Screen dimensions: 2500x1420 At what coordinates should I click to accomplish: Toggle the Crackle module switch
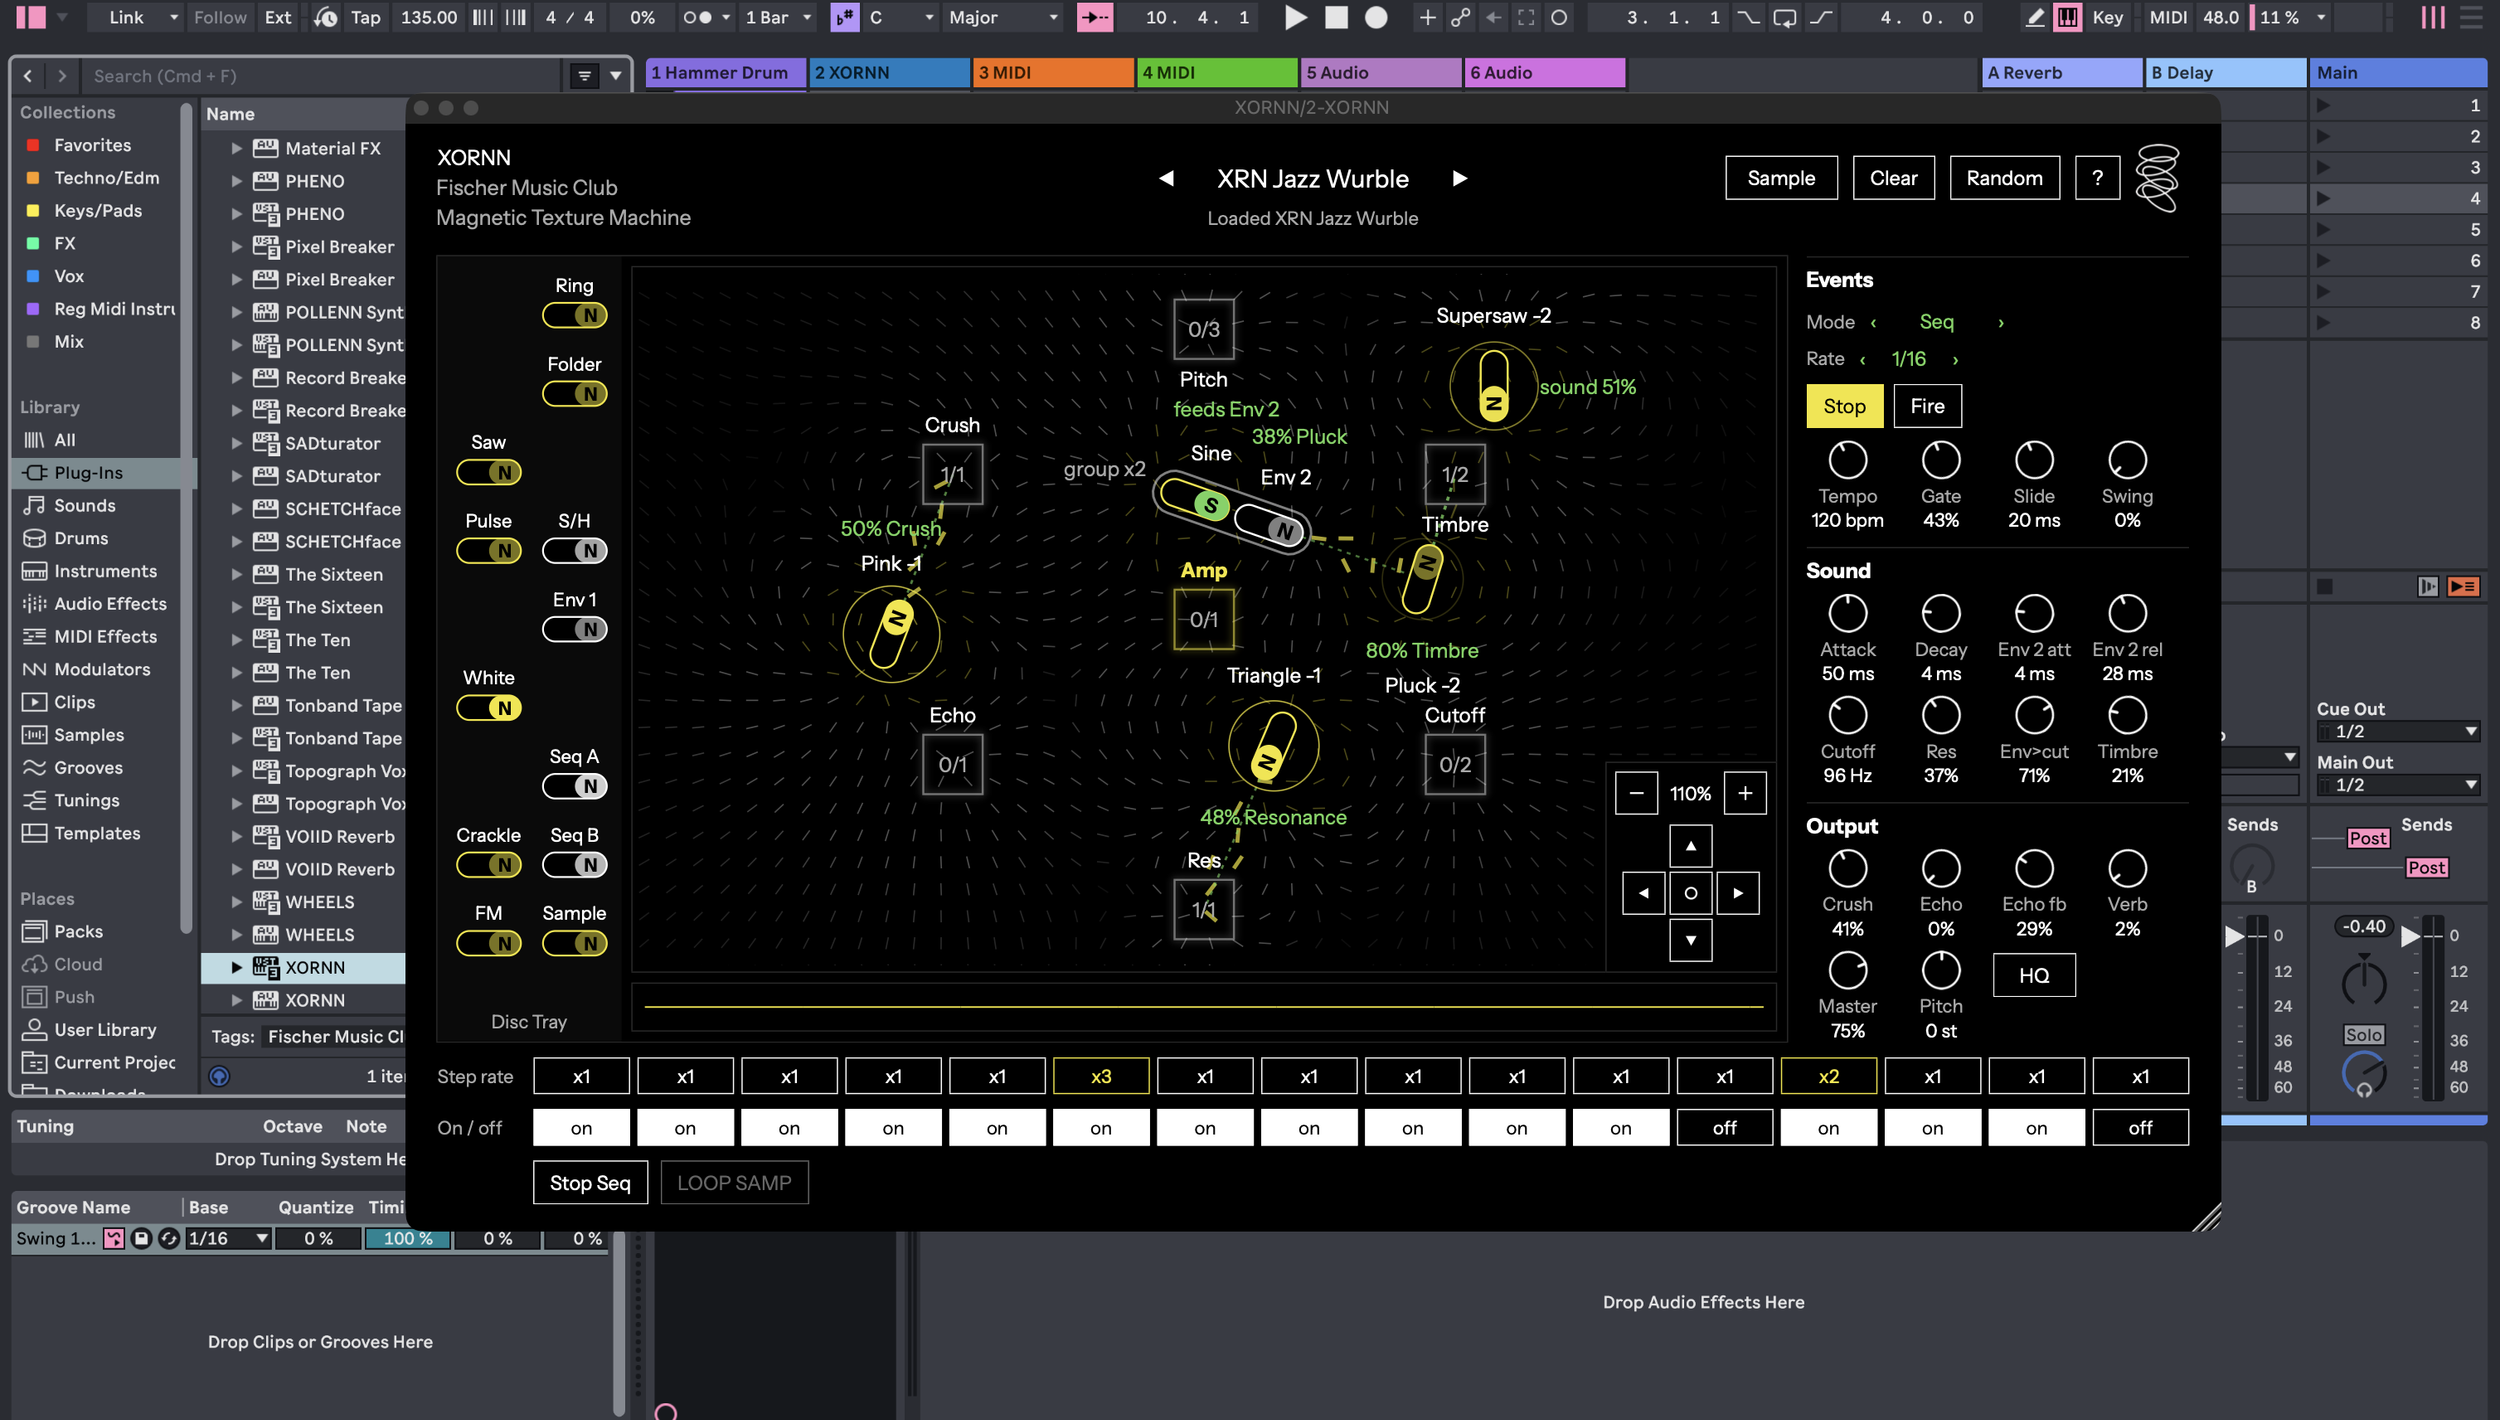pos(488,865)
